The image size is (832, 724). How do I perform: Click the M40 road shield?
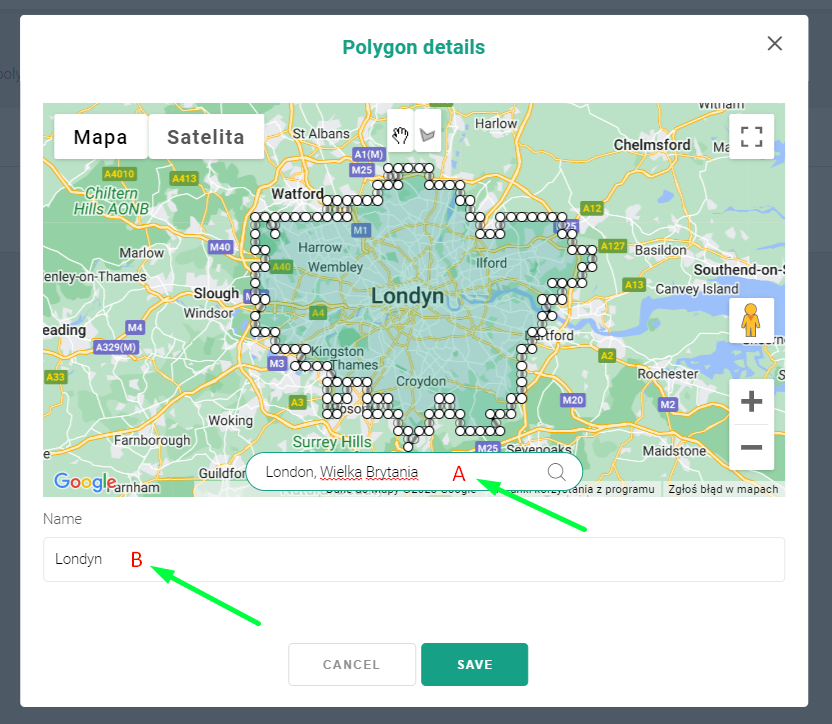(220, 247)
